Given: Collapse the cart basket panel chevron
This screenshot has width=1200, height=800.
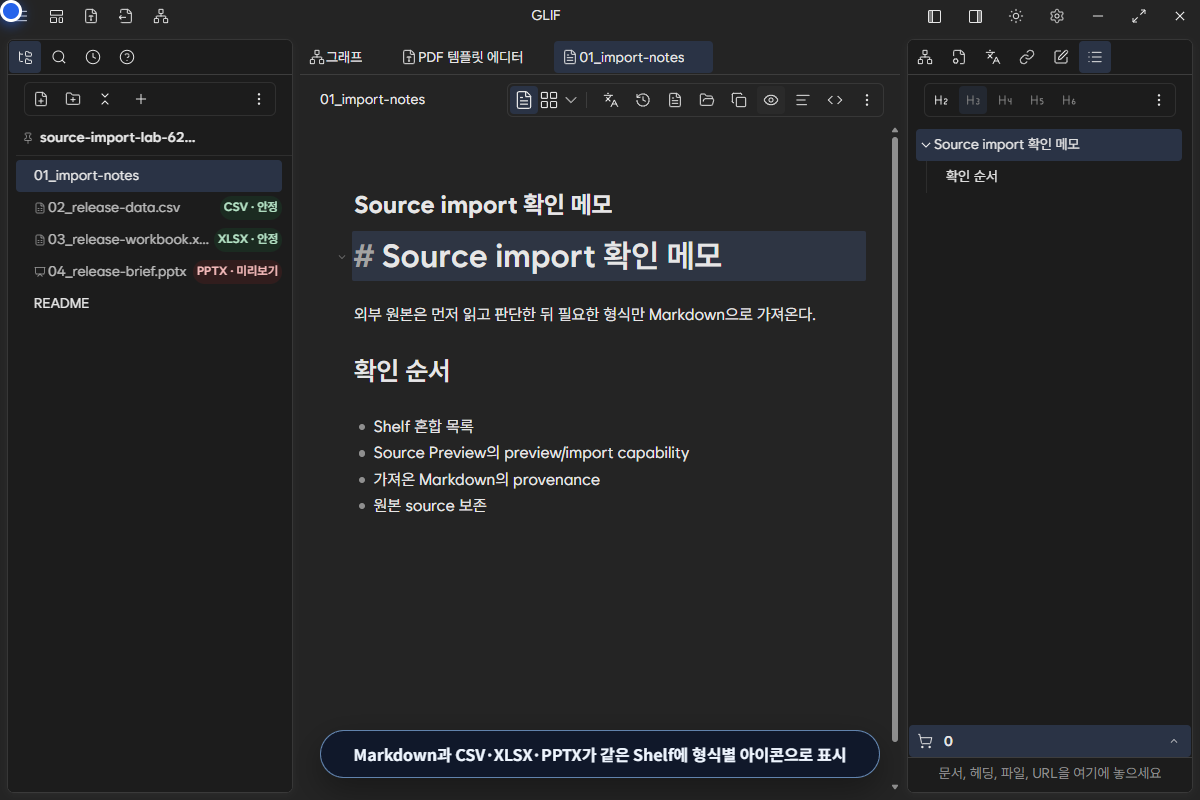Looking at the screenshot, I should [x=1173, y=741].
